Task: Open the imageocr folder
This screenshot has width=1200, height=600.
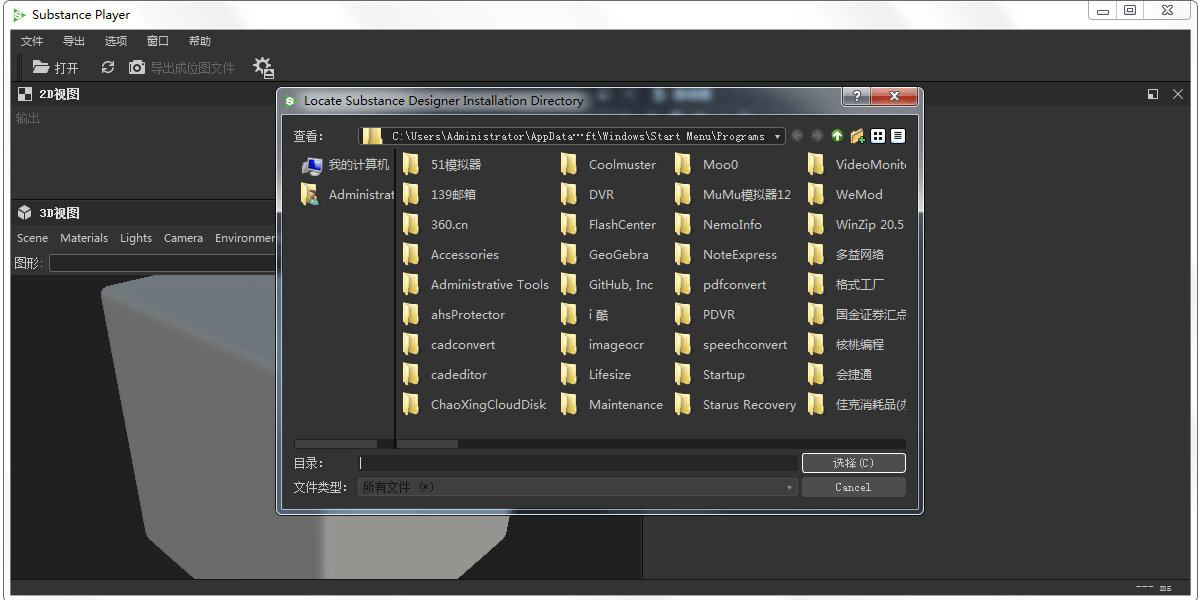Action: coord(603,345)
